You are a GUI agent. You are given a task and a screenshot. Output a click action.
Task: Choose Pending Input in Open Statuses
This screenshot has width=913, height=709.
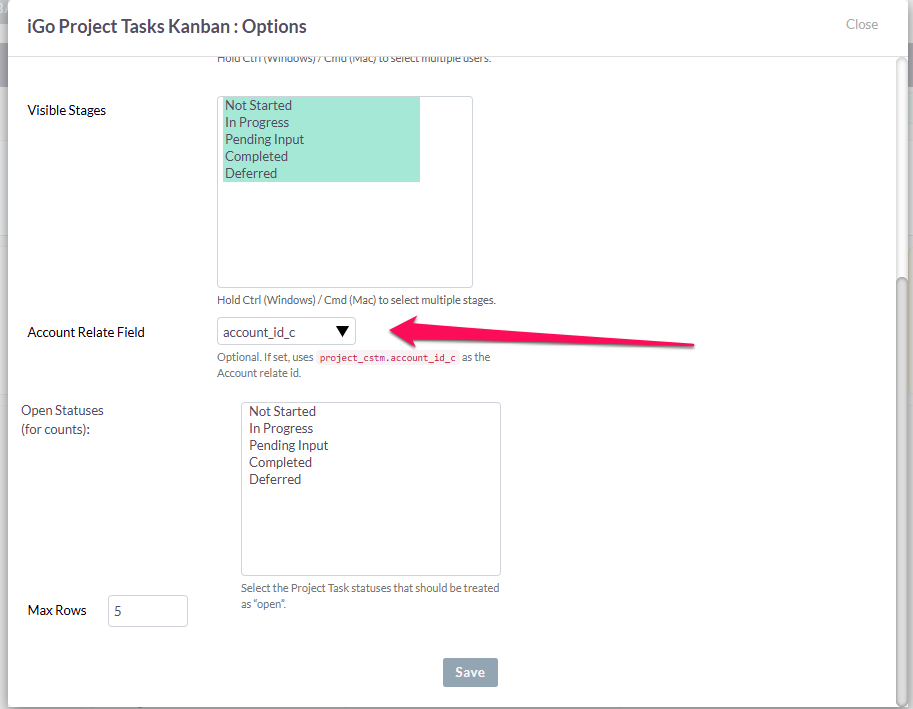tap(370, 445)
